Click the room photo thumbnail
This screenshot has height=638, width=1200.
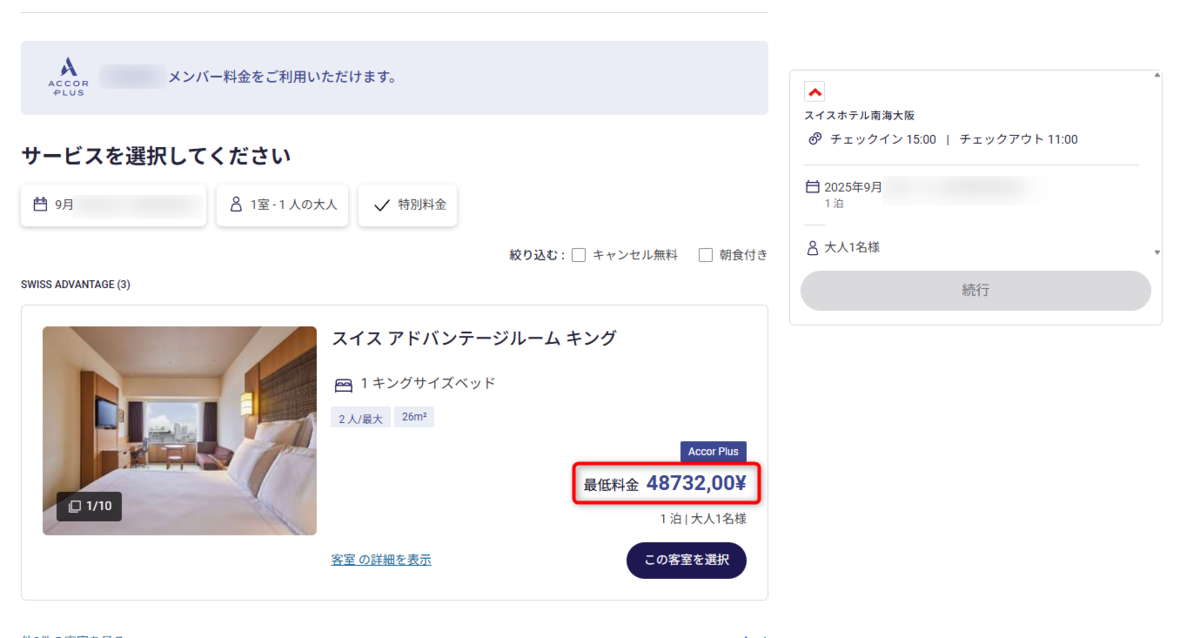(180, 420)
